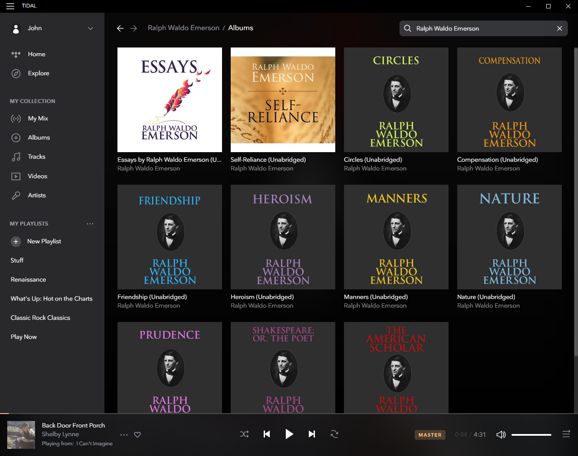Open What's Up: Hot on the Charts playlist
This screenshot has height=456, width=578.
tap(51, 299)
